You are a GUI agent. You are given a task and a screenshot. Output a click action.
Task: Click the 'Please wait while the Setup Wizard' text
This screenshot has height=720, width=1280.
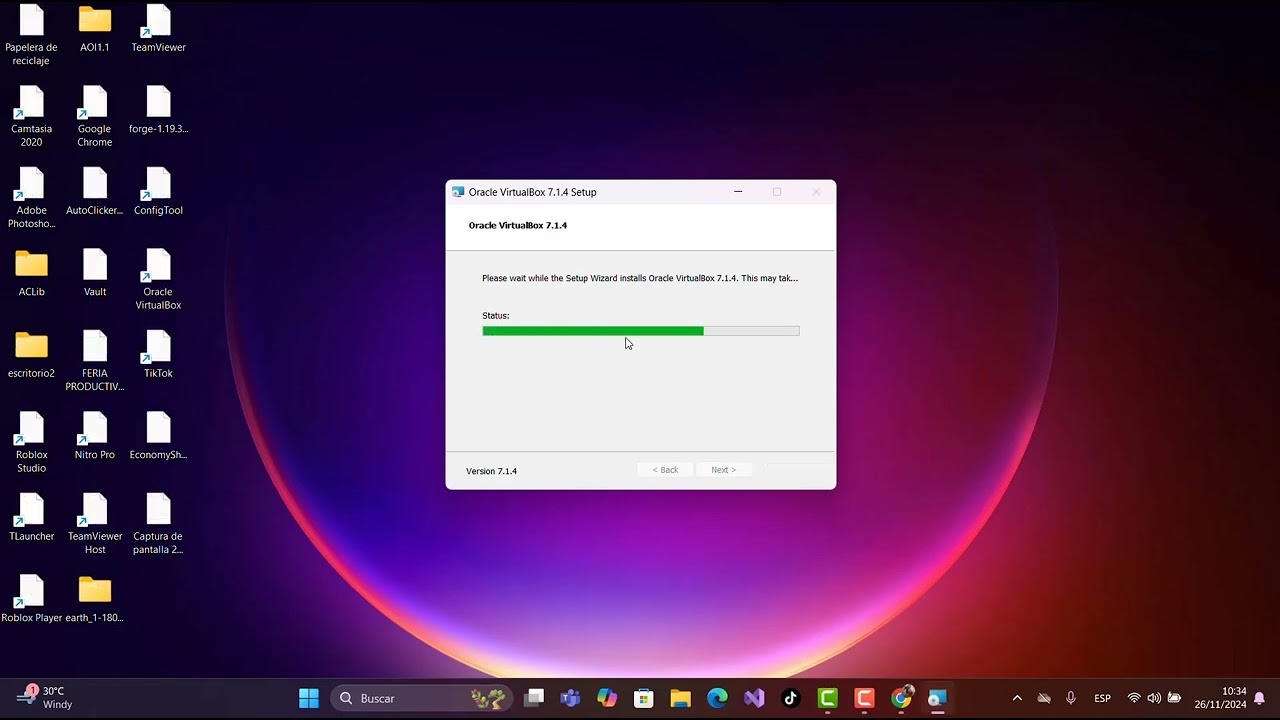tap(640, 278)
